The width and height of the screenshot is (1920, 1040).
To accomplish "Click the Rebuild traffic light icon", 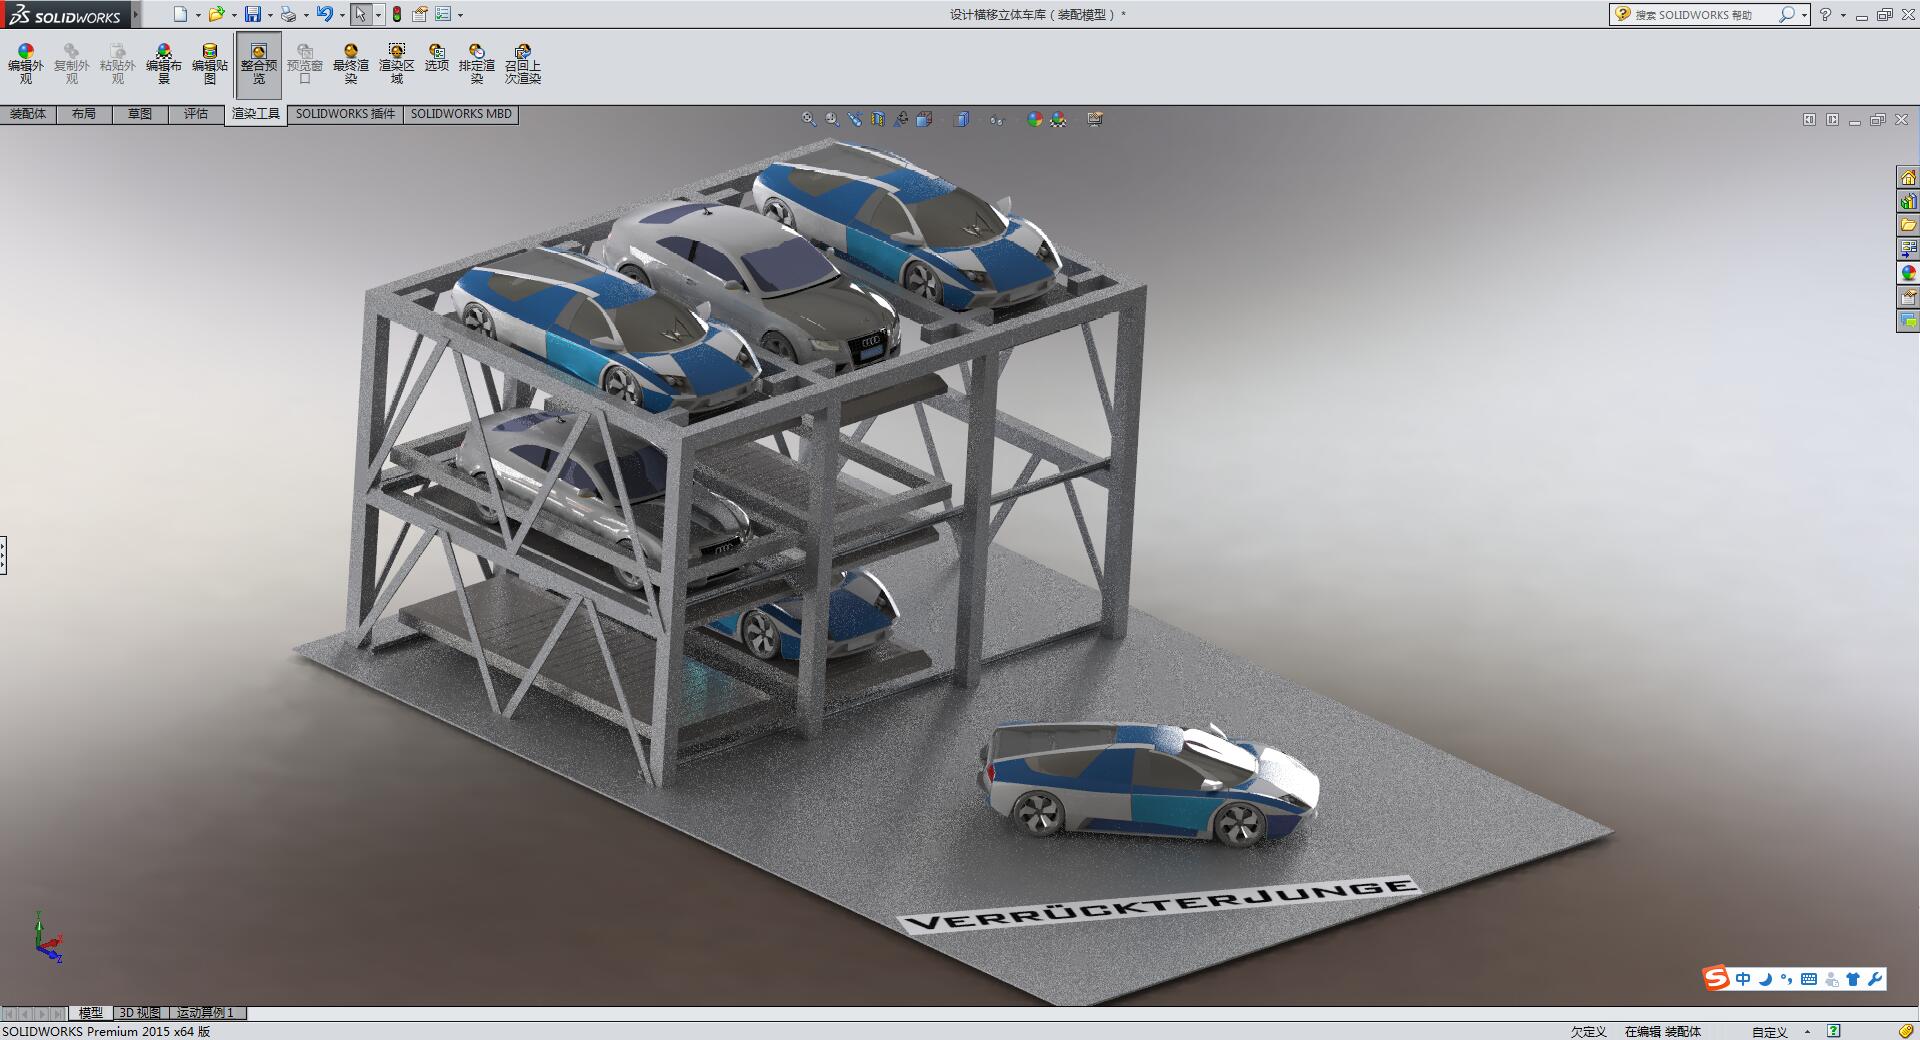I will click(397, 14).
